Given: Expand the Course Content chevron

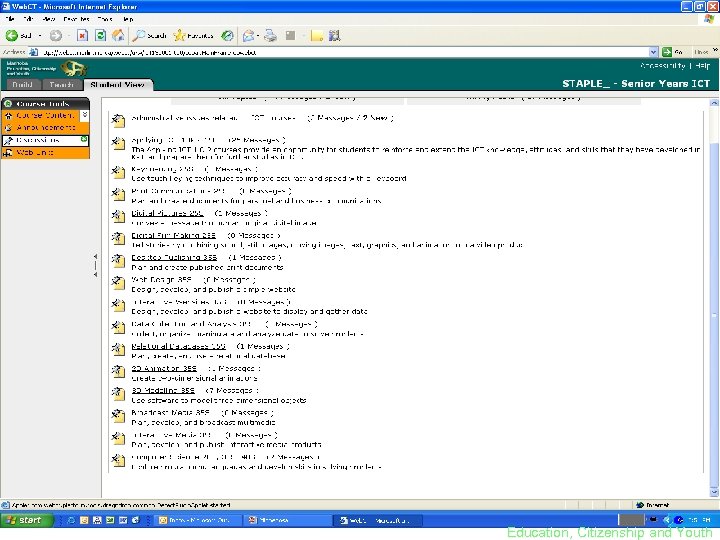Looking at the screenshot, I should click(x=84, y=114).
